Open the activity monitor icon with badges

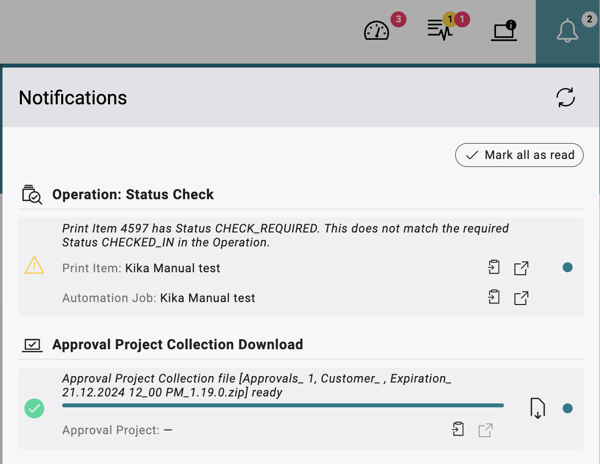(440, 30)
